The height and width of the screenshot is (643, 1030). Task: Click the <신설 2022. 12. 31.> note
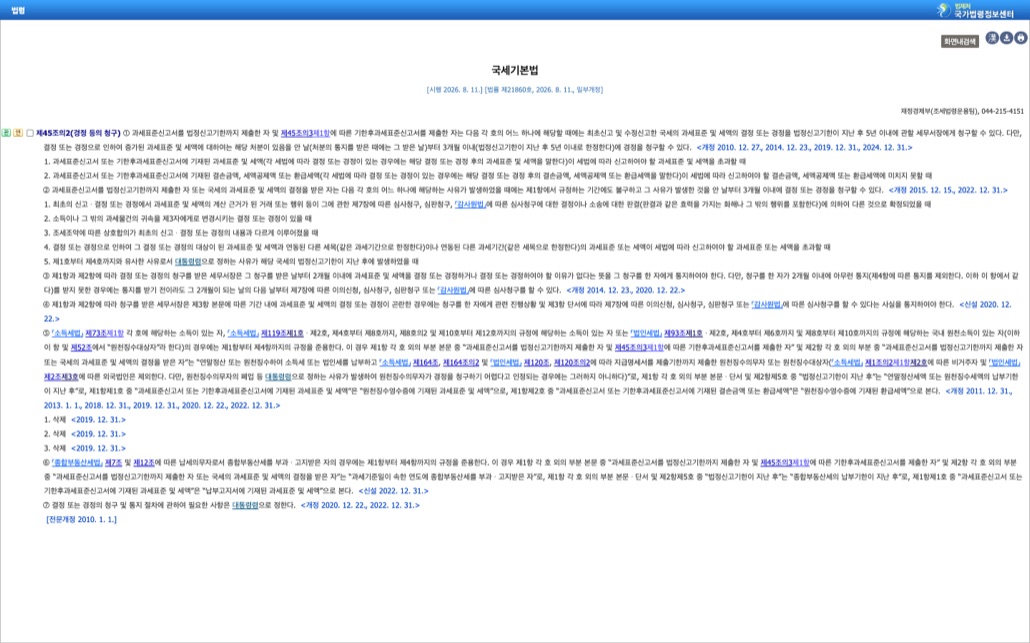click(x=393, y=491)
